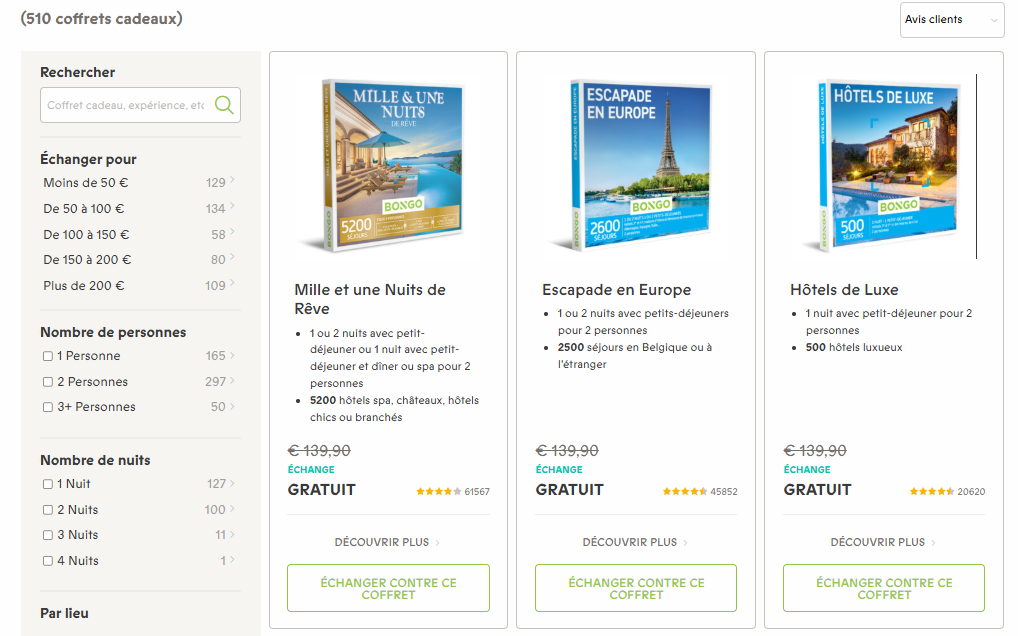Click star rating of Escapade en Europe
The width and height of the screenshot is (1018, 636).
[x=682, y=491]
